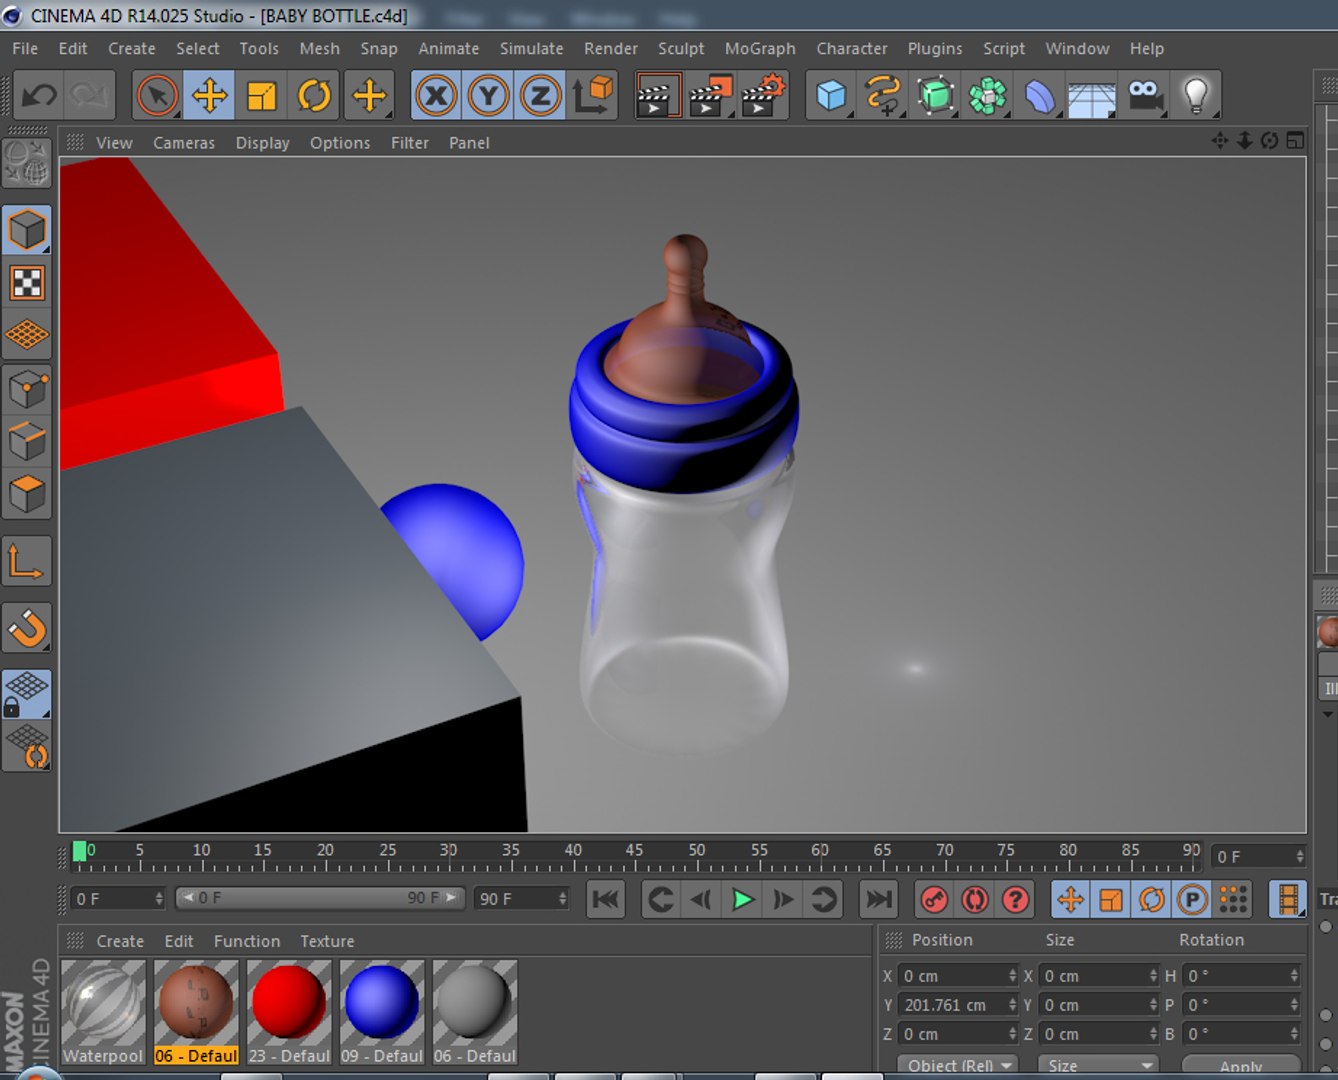The image size is (1338, 1080).
Task: Select the gray 06 - Defaul material
Action: pyautogui.click(x=475, y=1012)
